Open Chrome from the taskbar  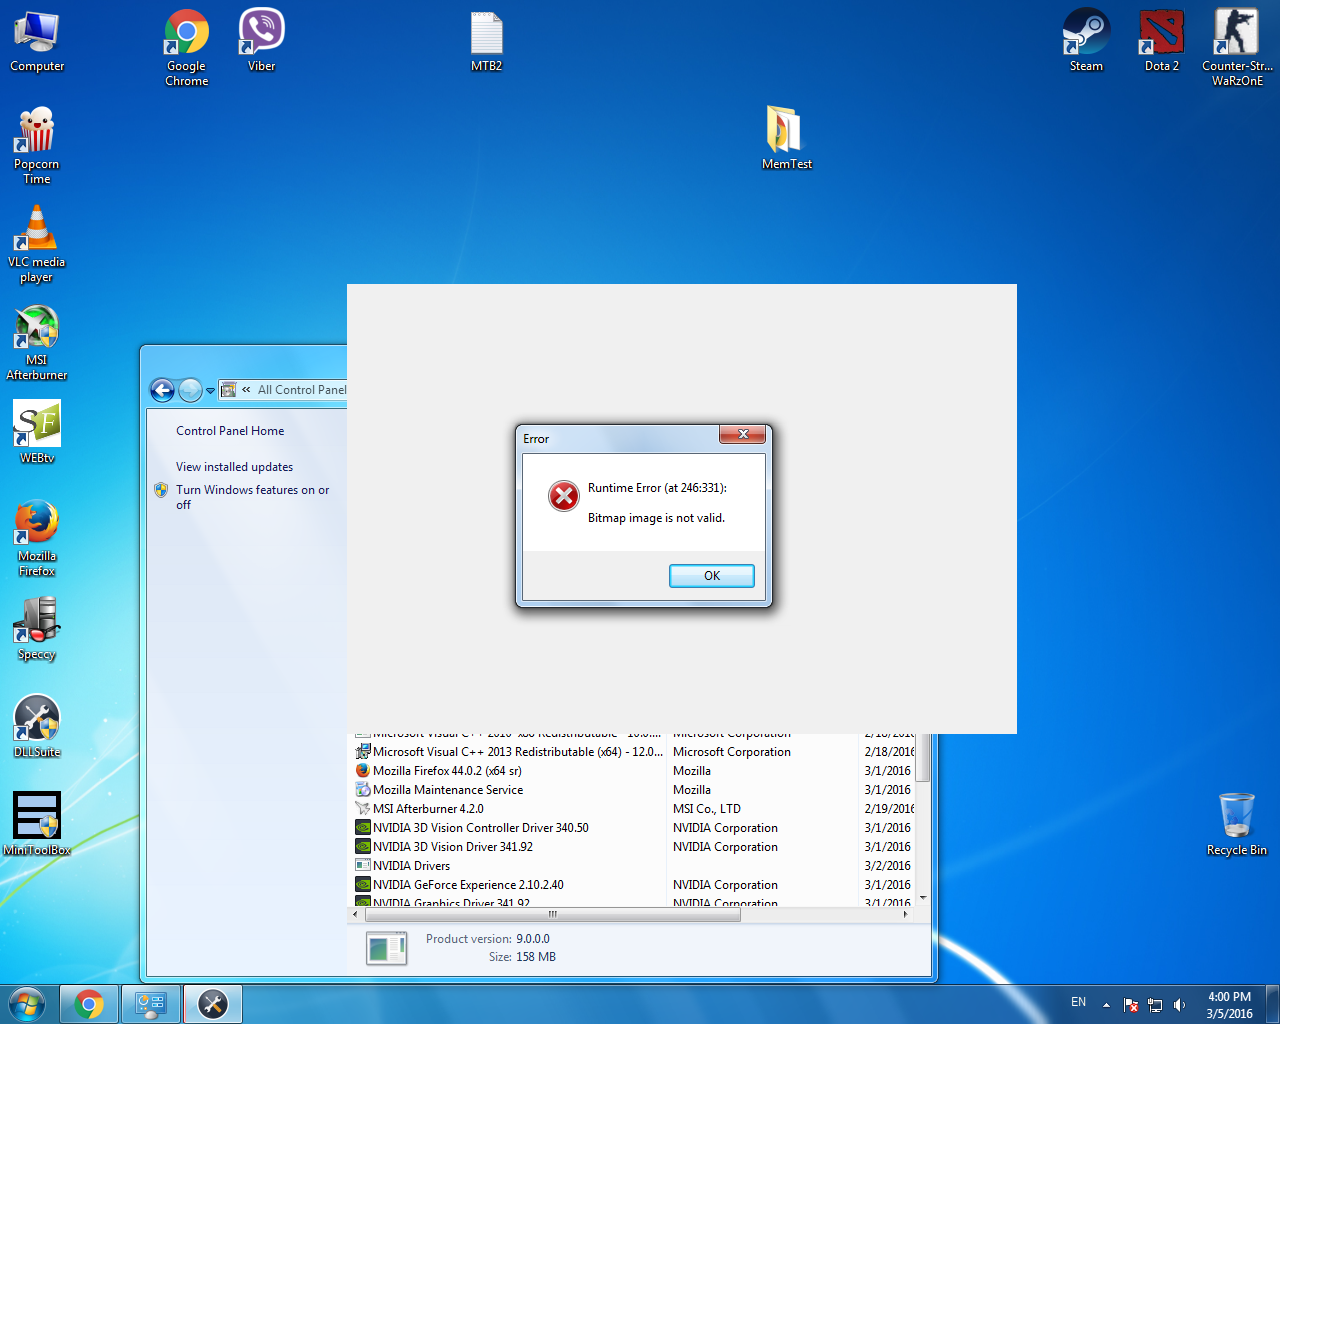(89, 1004)
